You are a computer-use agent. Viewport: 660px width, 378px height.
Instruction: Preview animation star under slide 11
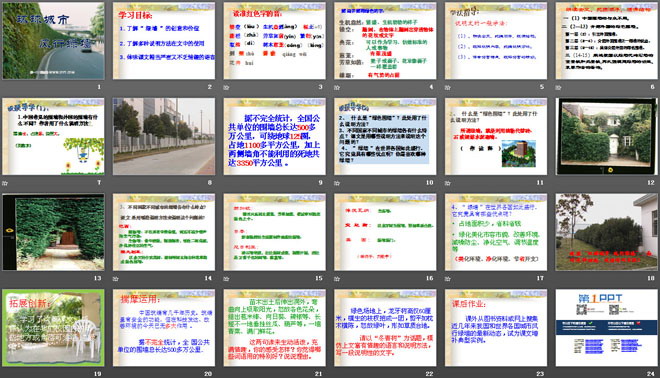448,183
